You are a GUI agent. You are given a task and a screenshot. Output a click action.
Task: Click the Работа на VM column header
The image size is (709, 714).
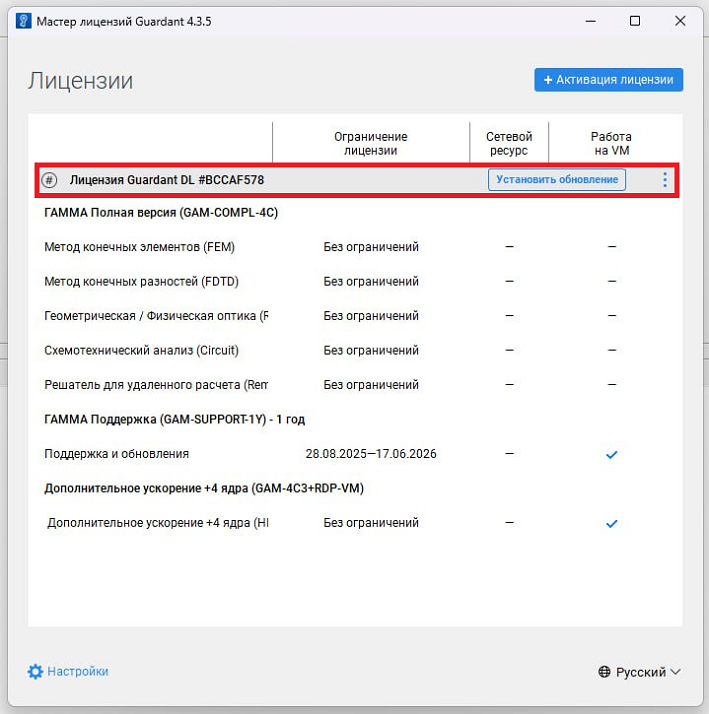pyautogui.click(x=611, y=143)
